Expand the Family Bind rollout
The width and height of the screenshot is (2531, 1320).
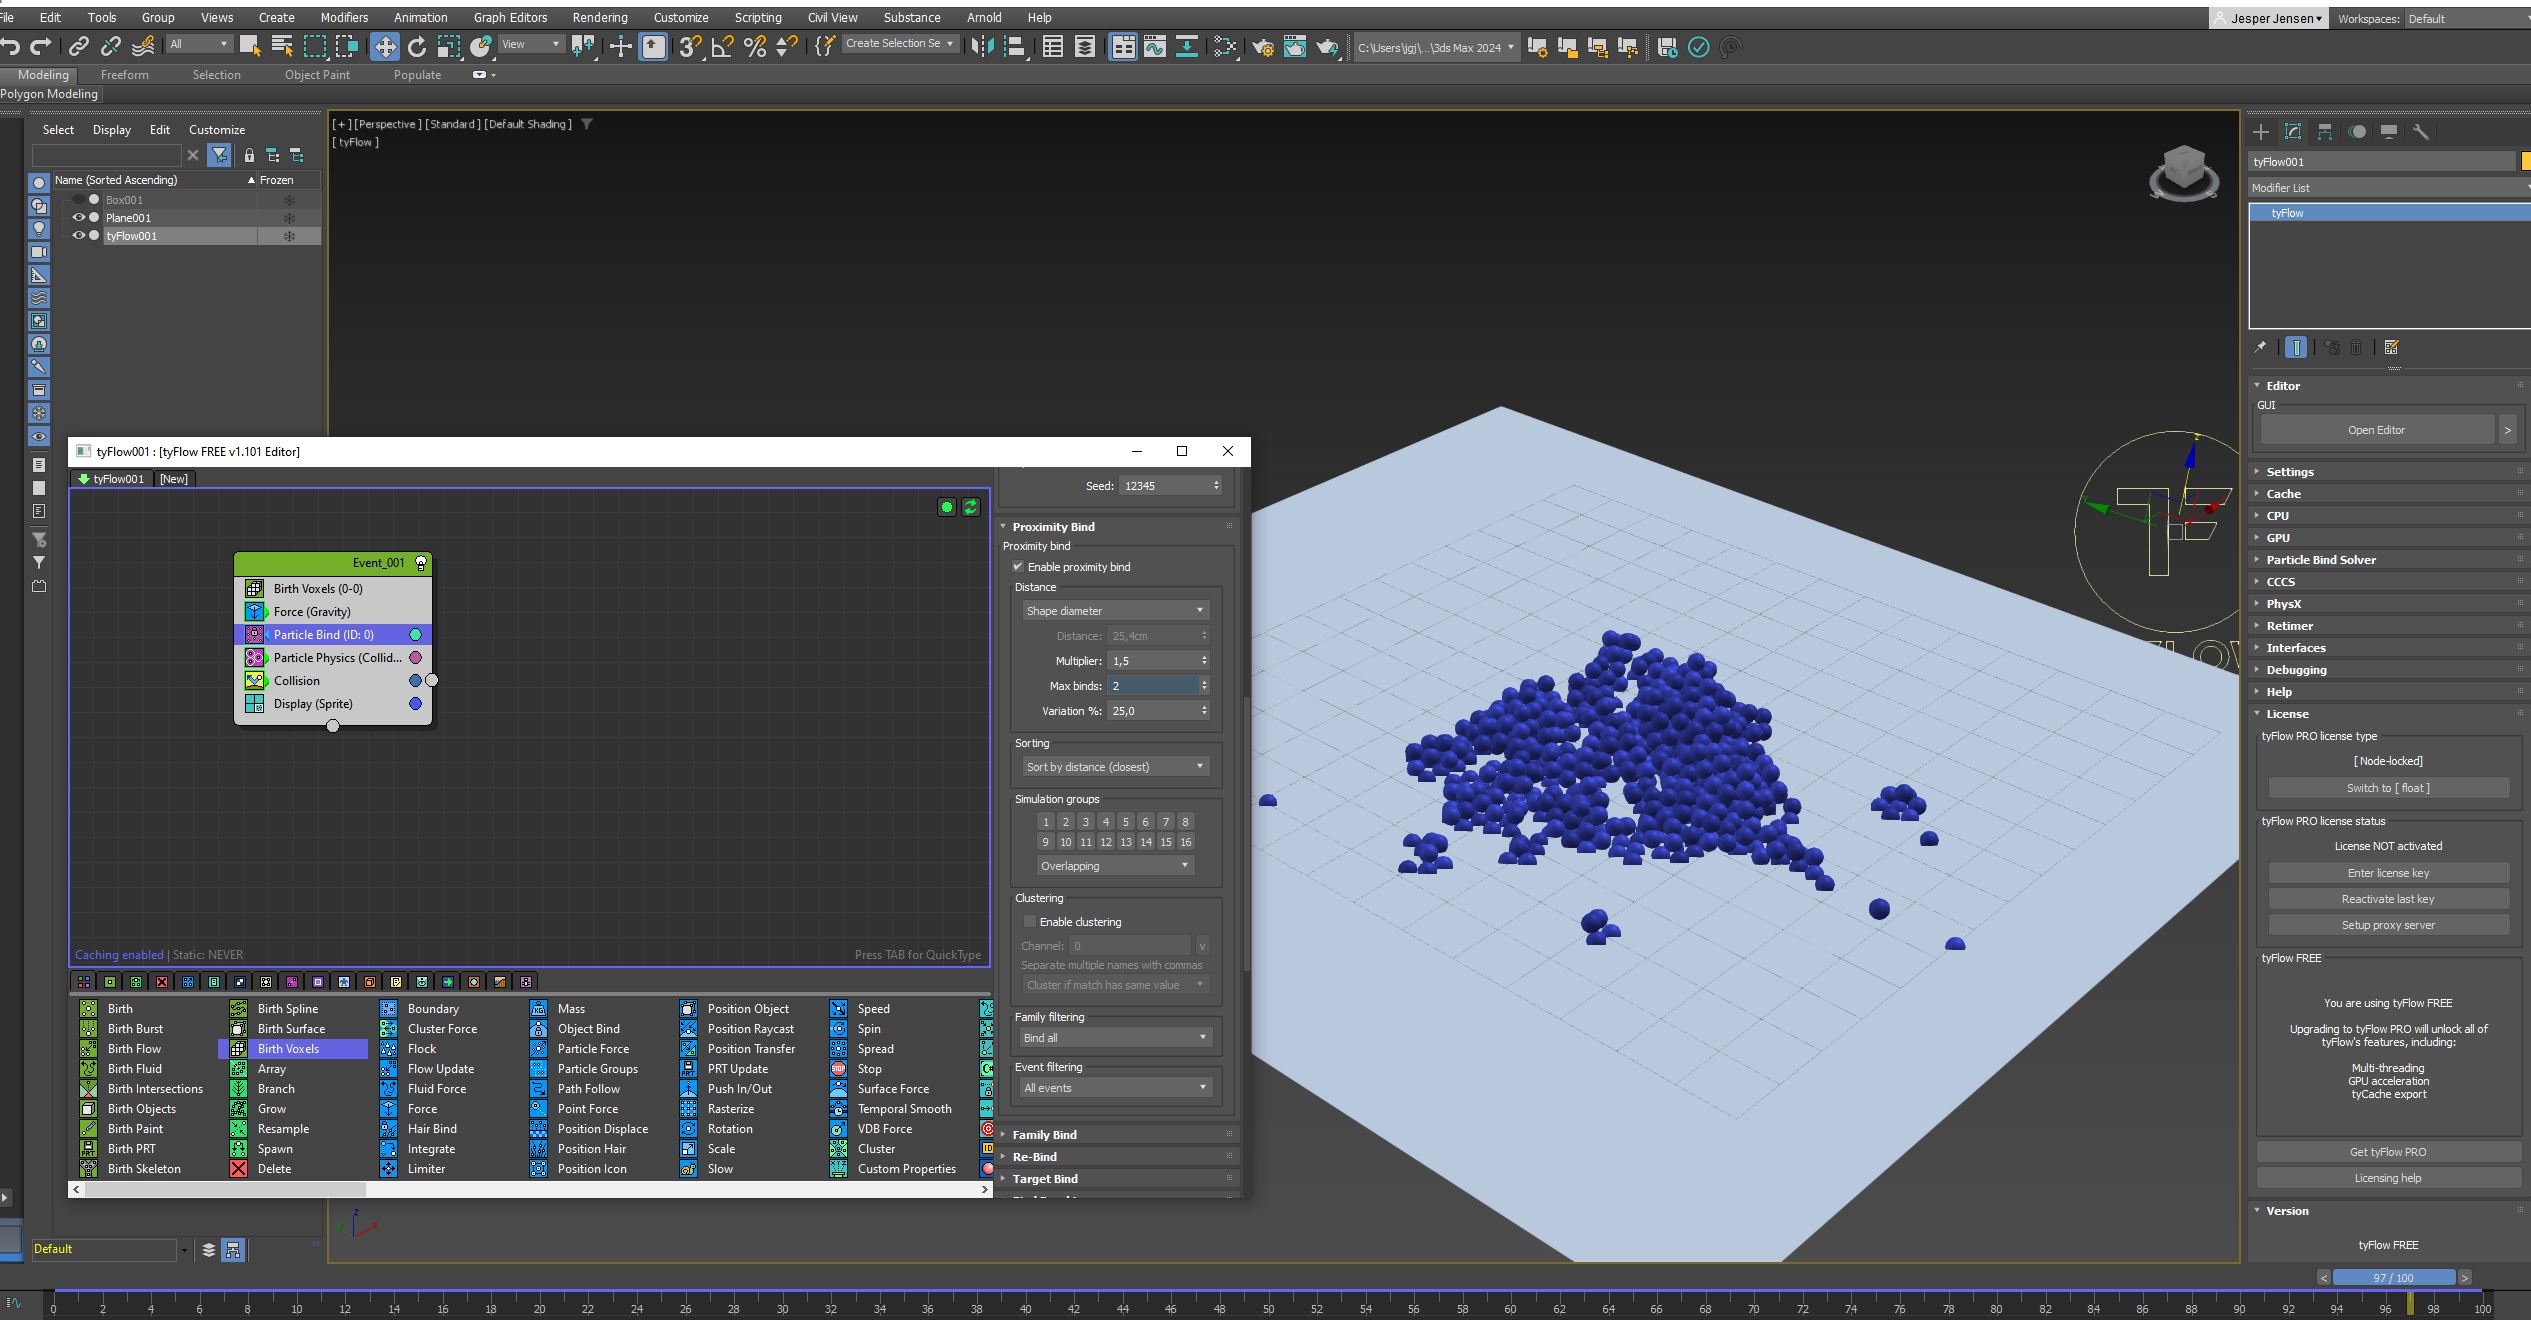(x=1044, y=1135)
